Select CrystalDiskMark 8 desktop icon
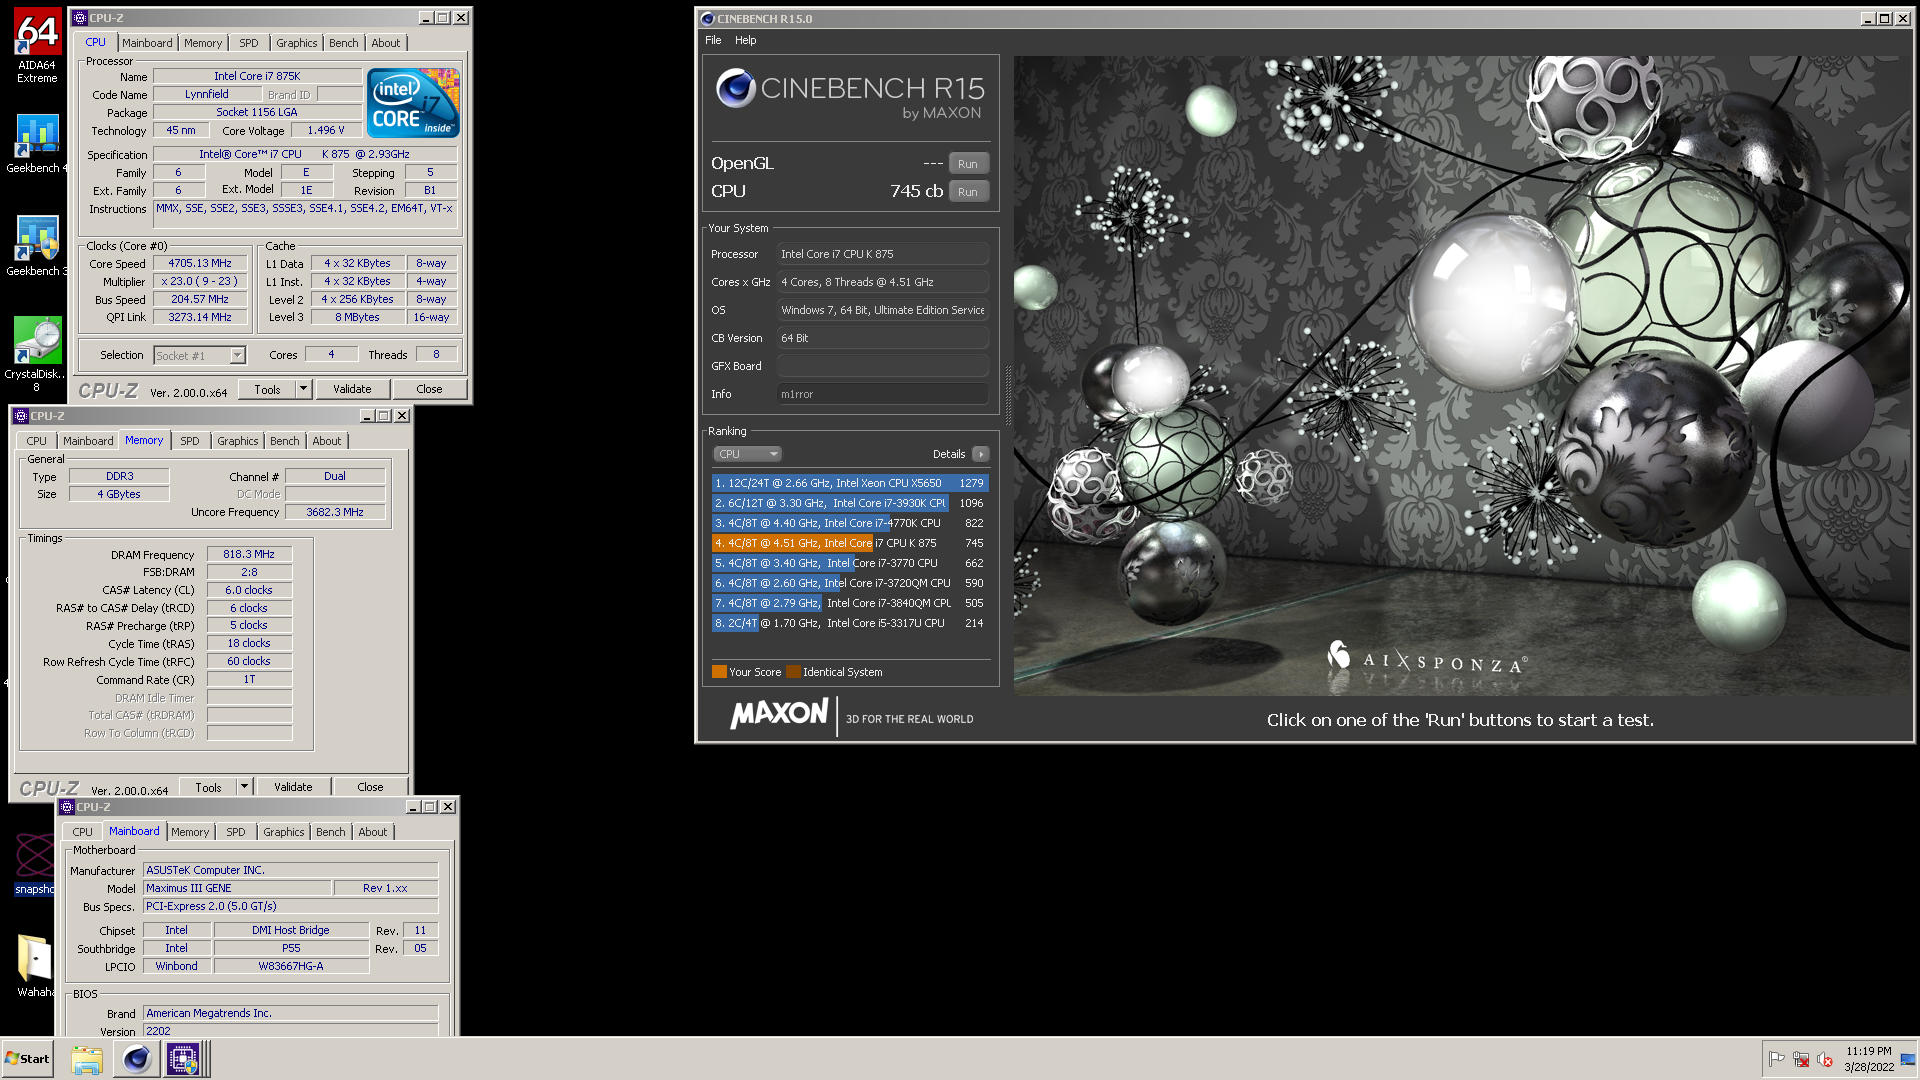 37,354
